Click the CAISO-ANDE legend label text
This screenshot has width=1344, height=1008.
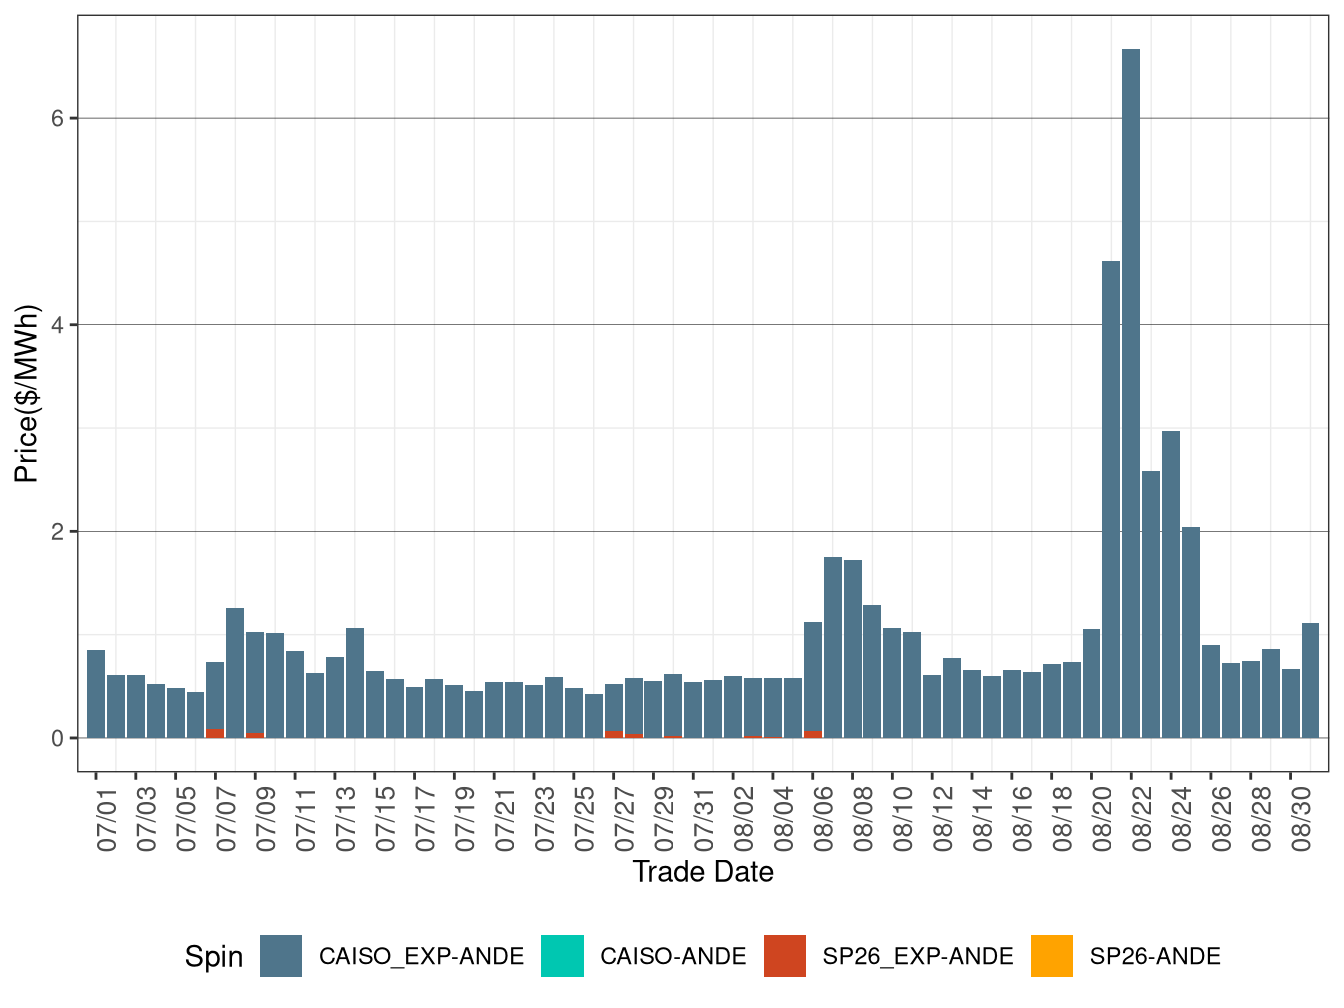coord(673,957)
